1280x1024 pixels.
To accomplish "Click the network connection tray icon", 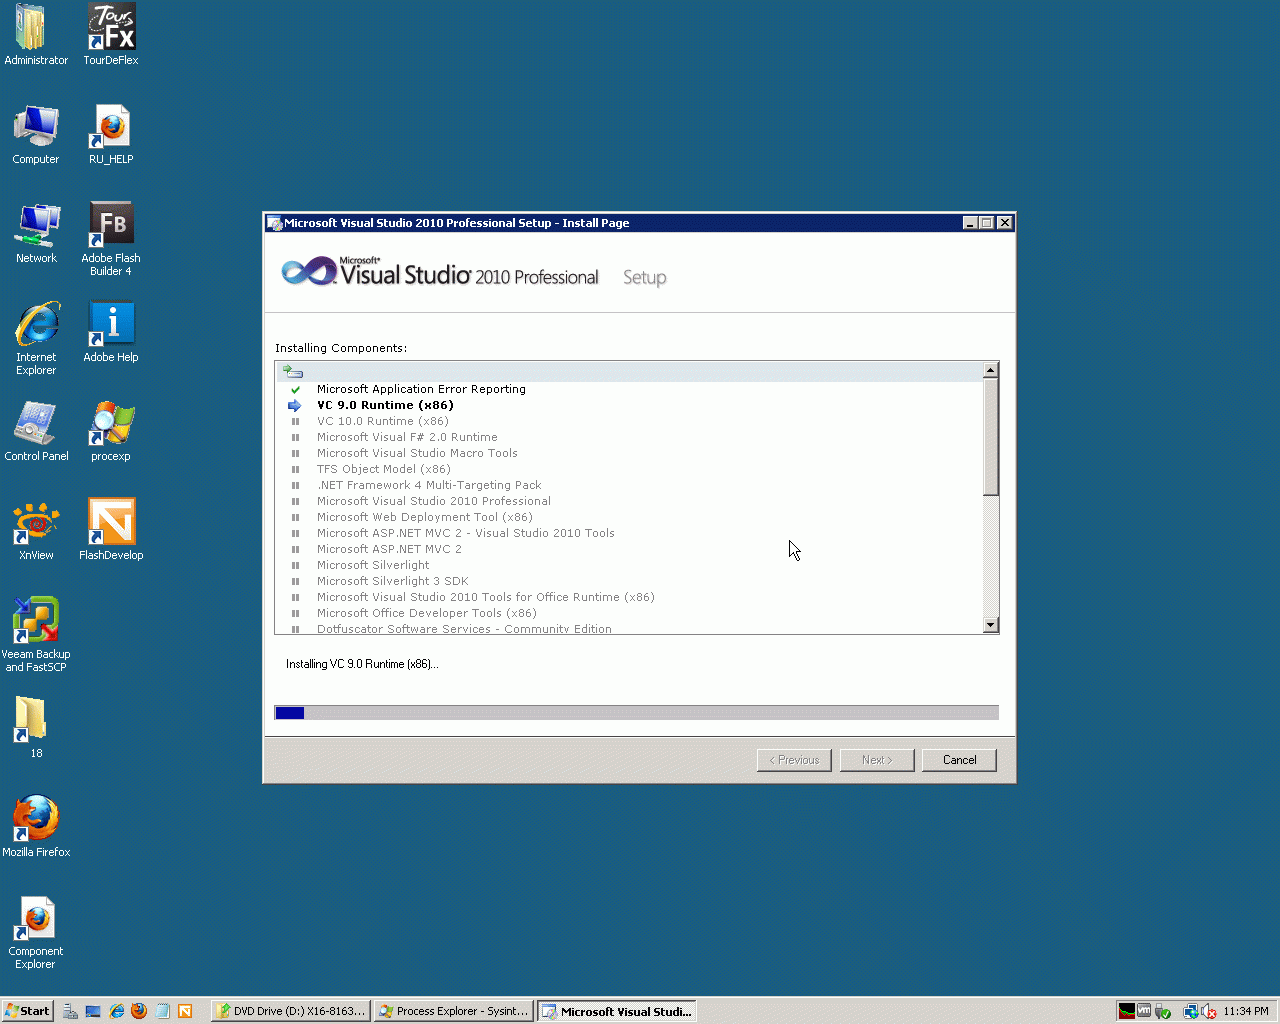I will coord(1191,1011).
